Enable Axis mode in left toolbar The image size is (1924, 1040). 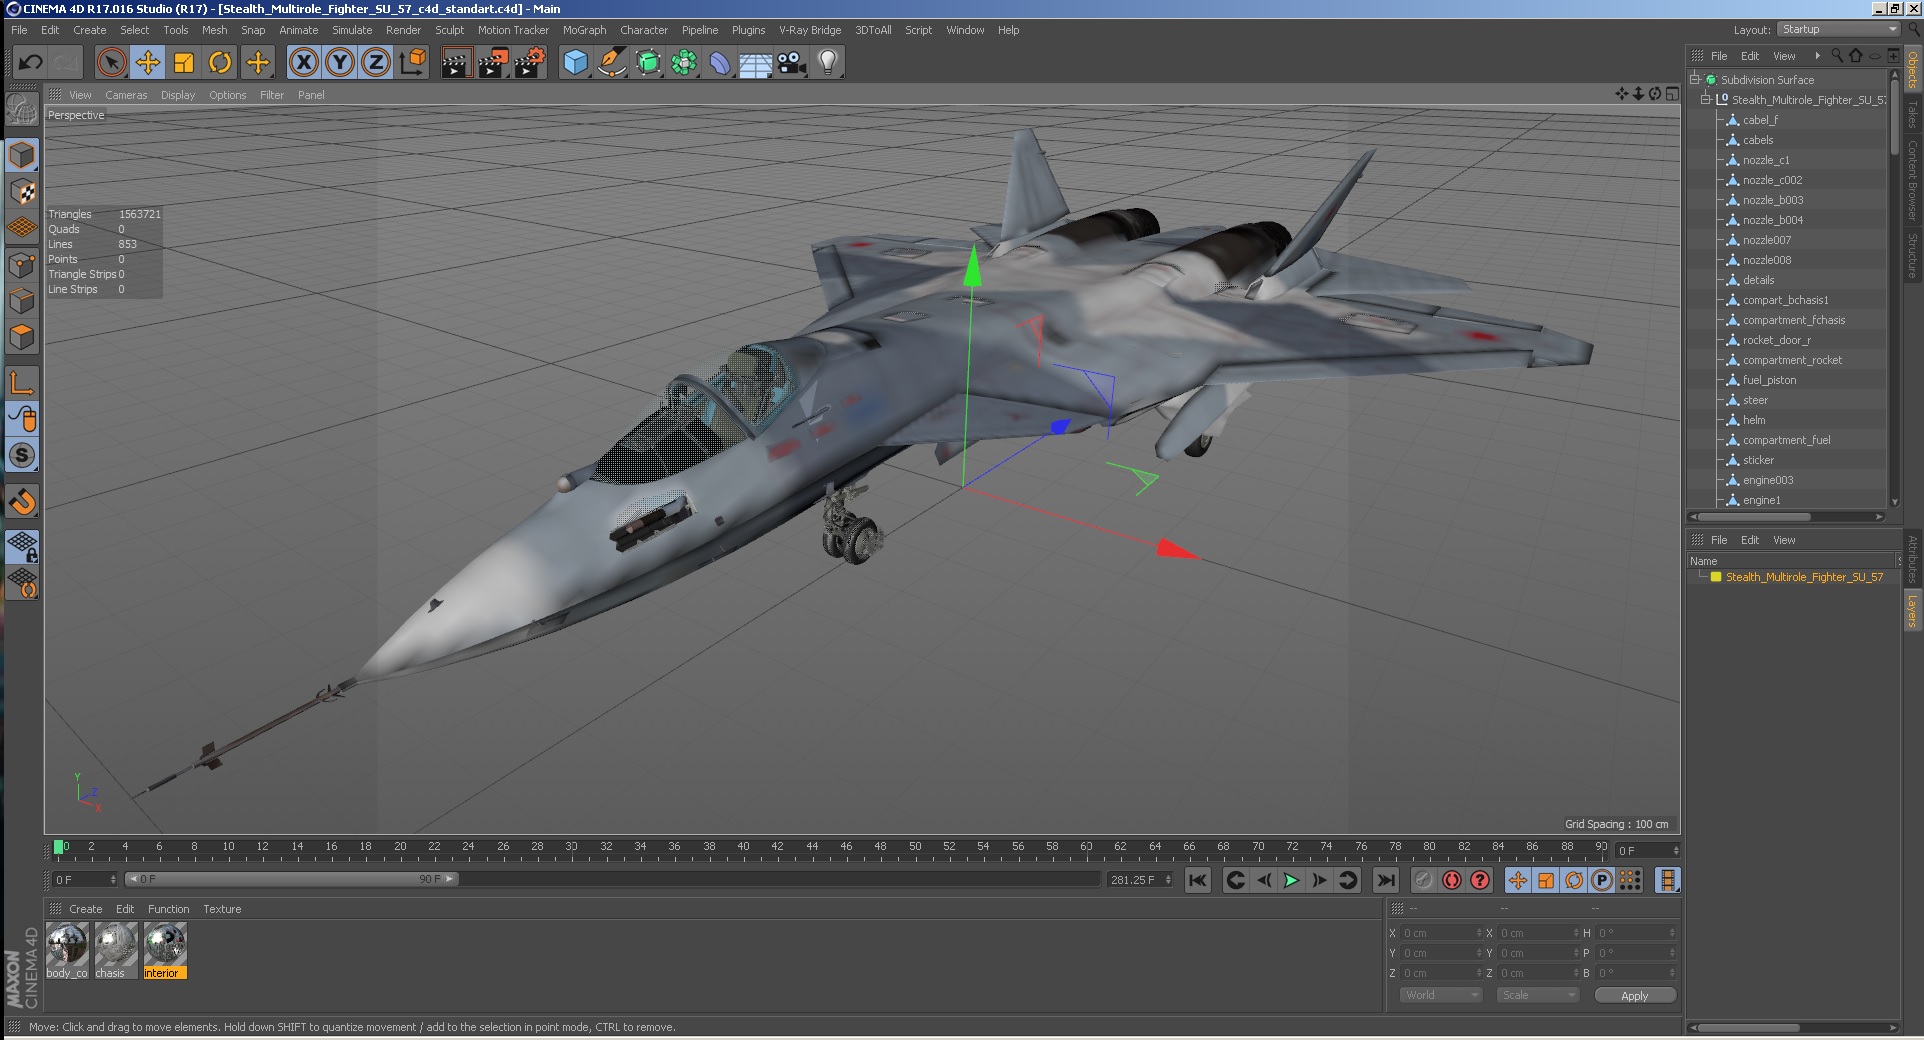22,382
